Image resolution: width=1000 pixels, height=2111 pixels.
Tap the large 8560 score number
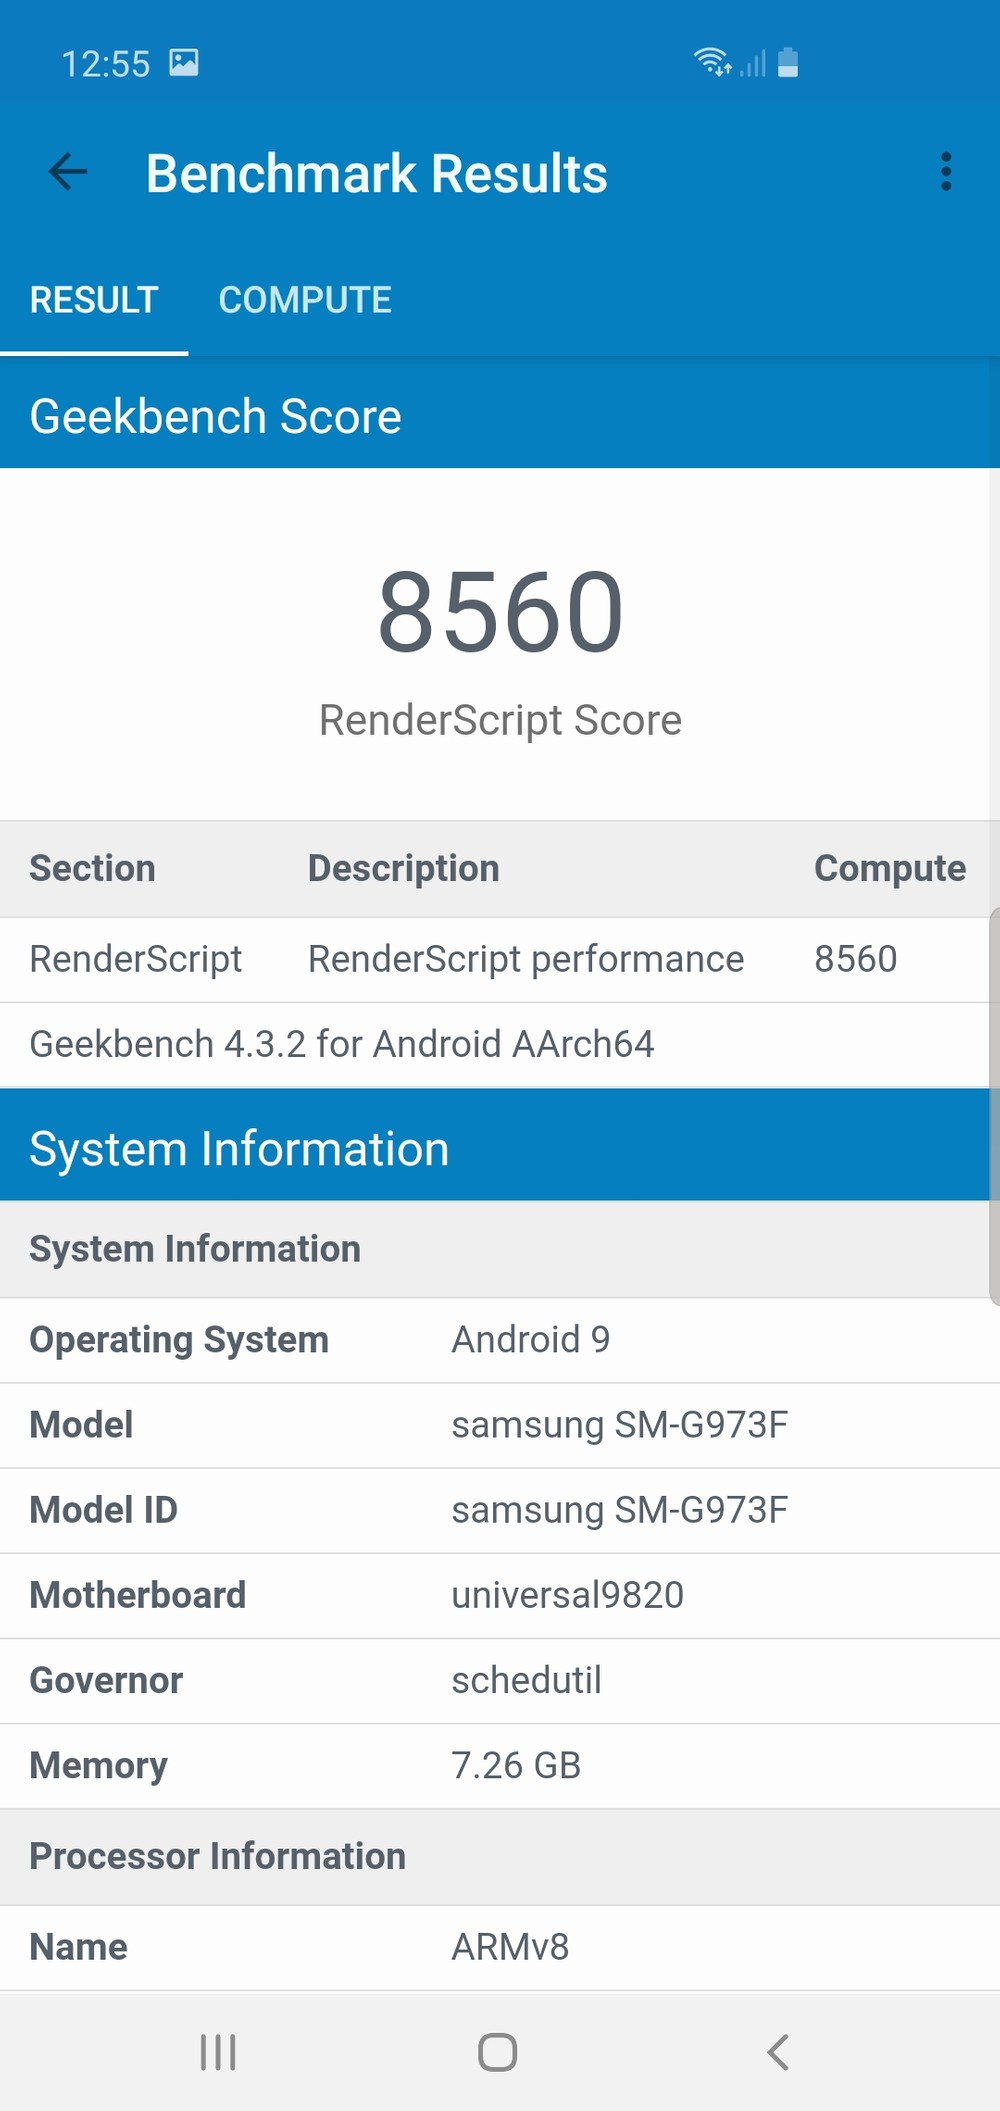tap(500, 611)
